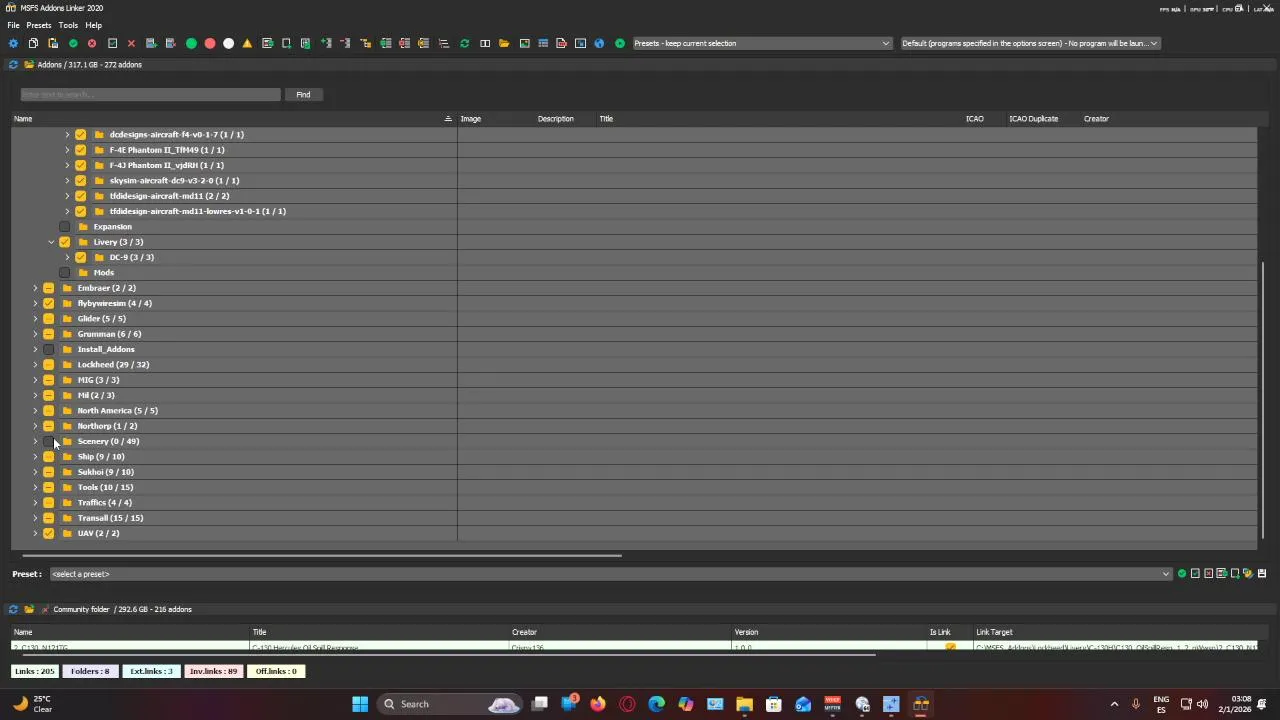
Task: Click the green refresh arrows toolbar icon
Action: tap(464, 43)
